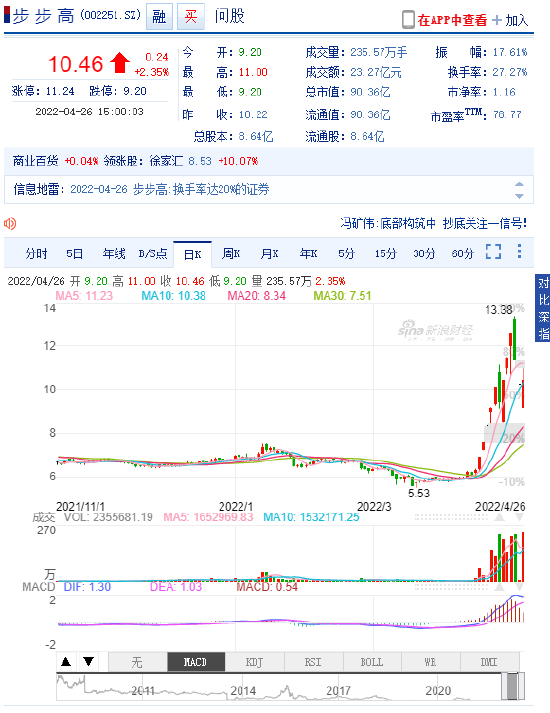Select the 周K chart tab
This screenshot has width=550, height=713.
(231, 253)
